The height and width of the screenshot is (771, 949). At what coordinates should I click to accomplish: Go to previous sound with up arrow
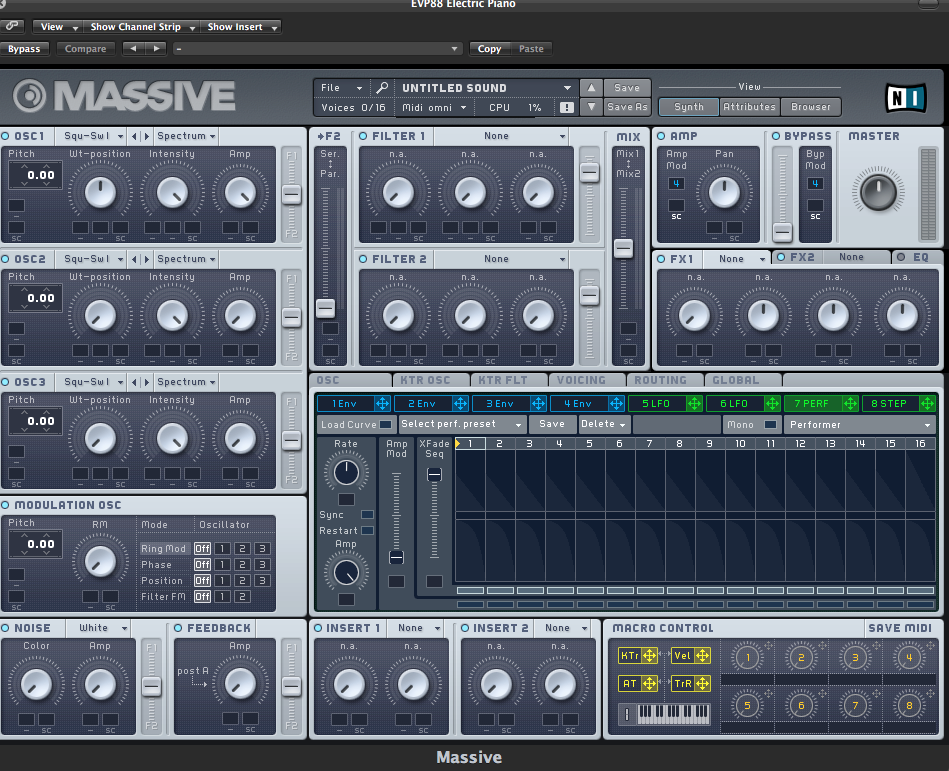click(x=591, y=88)
